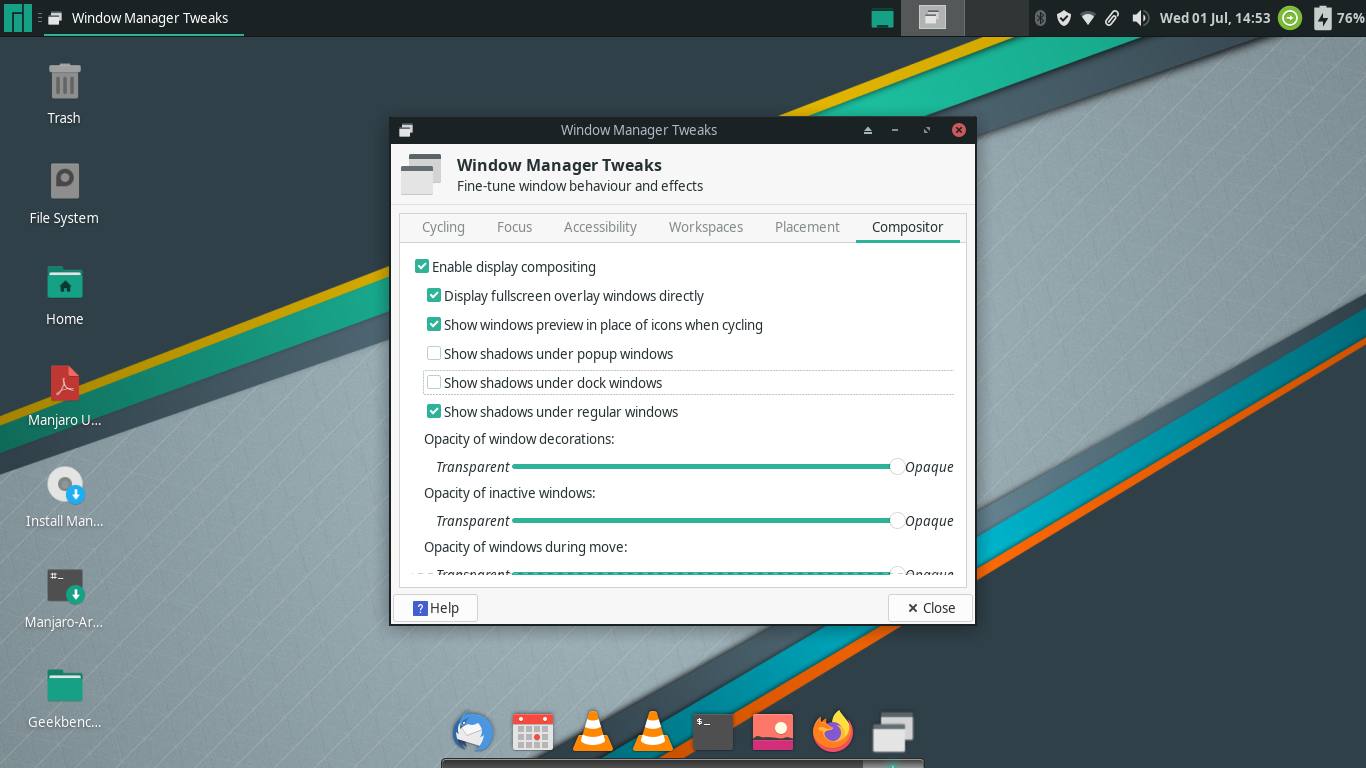Open the Bluetooth tray icon
Screen dimensions: 1366x768
point(1040,18)
